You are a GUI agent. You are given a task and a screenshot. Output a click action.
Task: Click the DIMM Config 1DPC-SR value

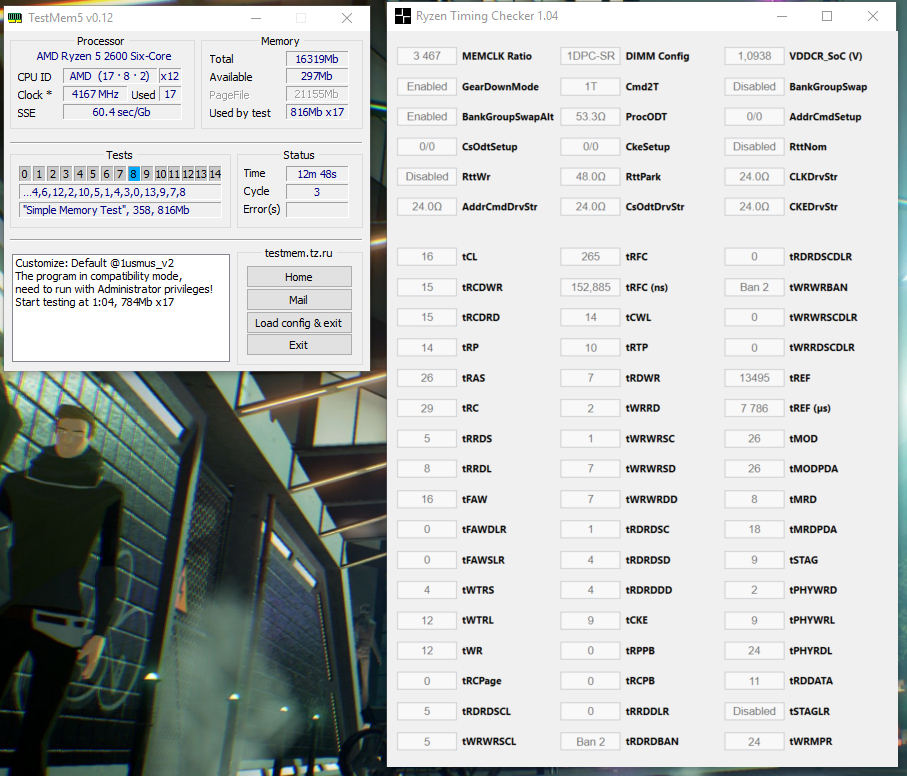tap(591, 56)
